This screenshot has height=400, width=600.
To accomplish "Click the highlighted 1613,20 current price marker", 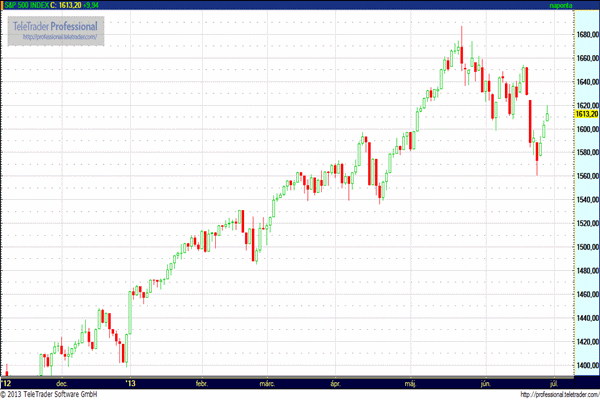I will pos(586,115).
